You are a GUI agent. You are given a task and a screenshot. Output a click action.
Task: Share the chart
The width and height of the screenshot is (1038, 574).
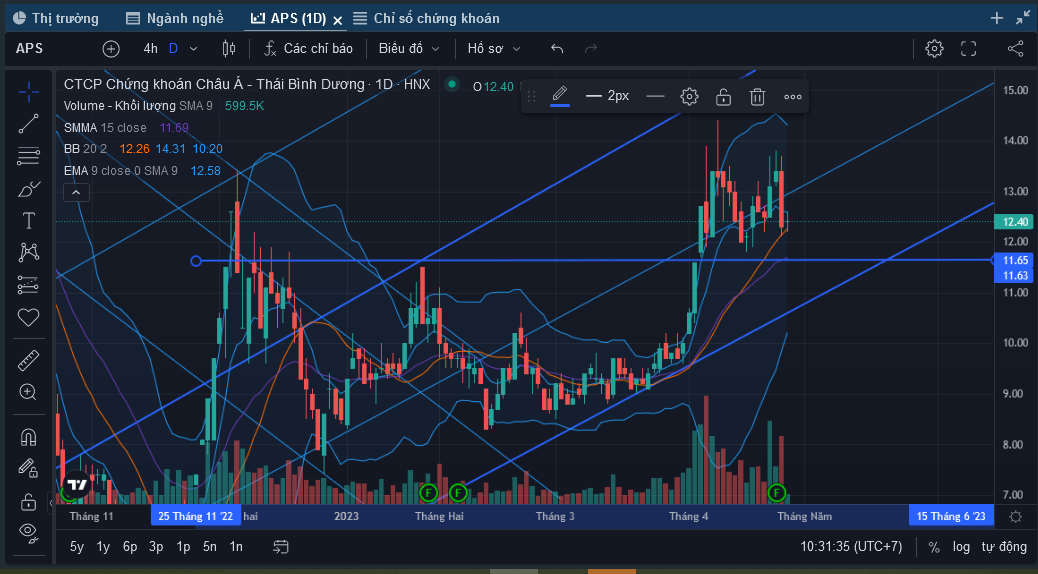click(1015, 48)
